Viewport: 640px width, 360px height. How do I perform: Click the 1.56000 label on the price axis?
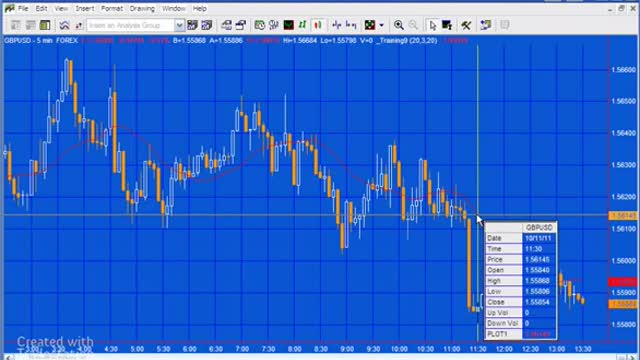pos(623,261)
